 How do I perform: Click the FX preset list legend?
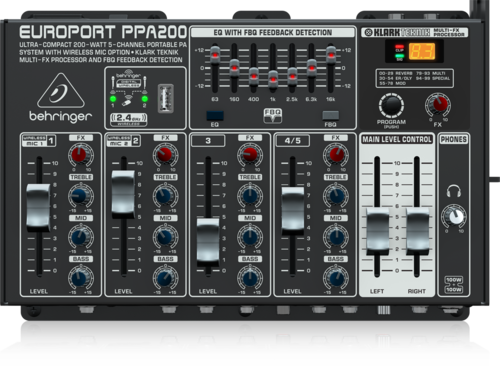pyautogui.click(x=414, y=78)
